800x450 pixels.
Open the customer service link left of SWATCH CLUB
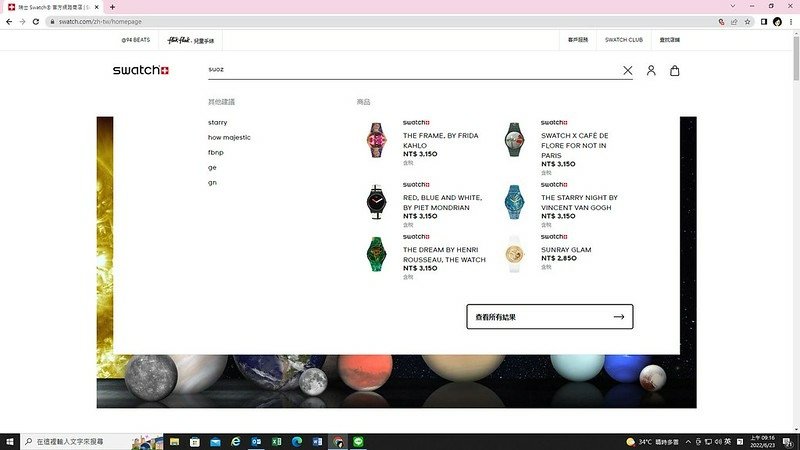click(578, 40)
